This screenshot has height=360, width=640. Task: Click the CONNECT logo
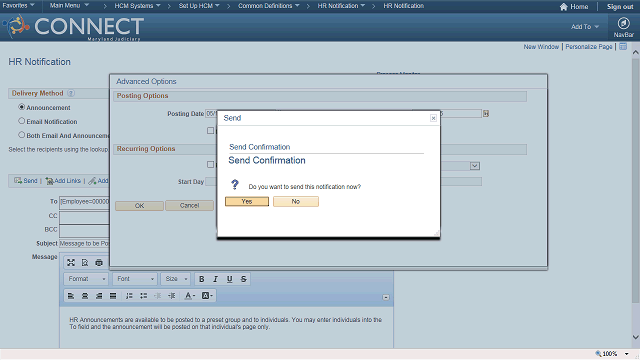73,27
